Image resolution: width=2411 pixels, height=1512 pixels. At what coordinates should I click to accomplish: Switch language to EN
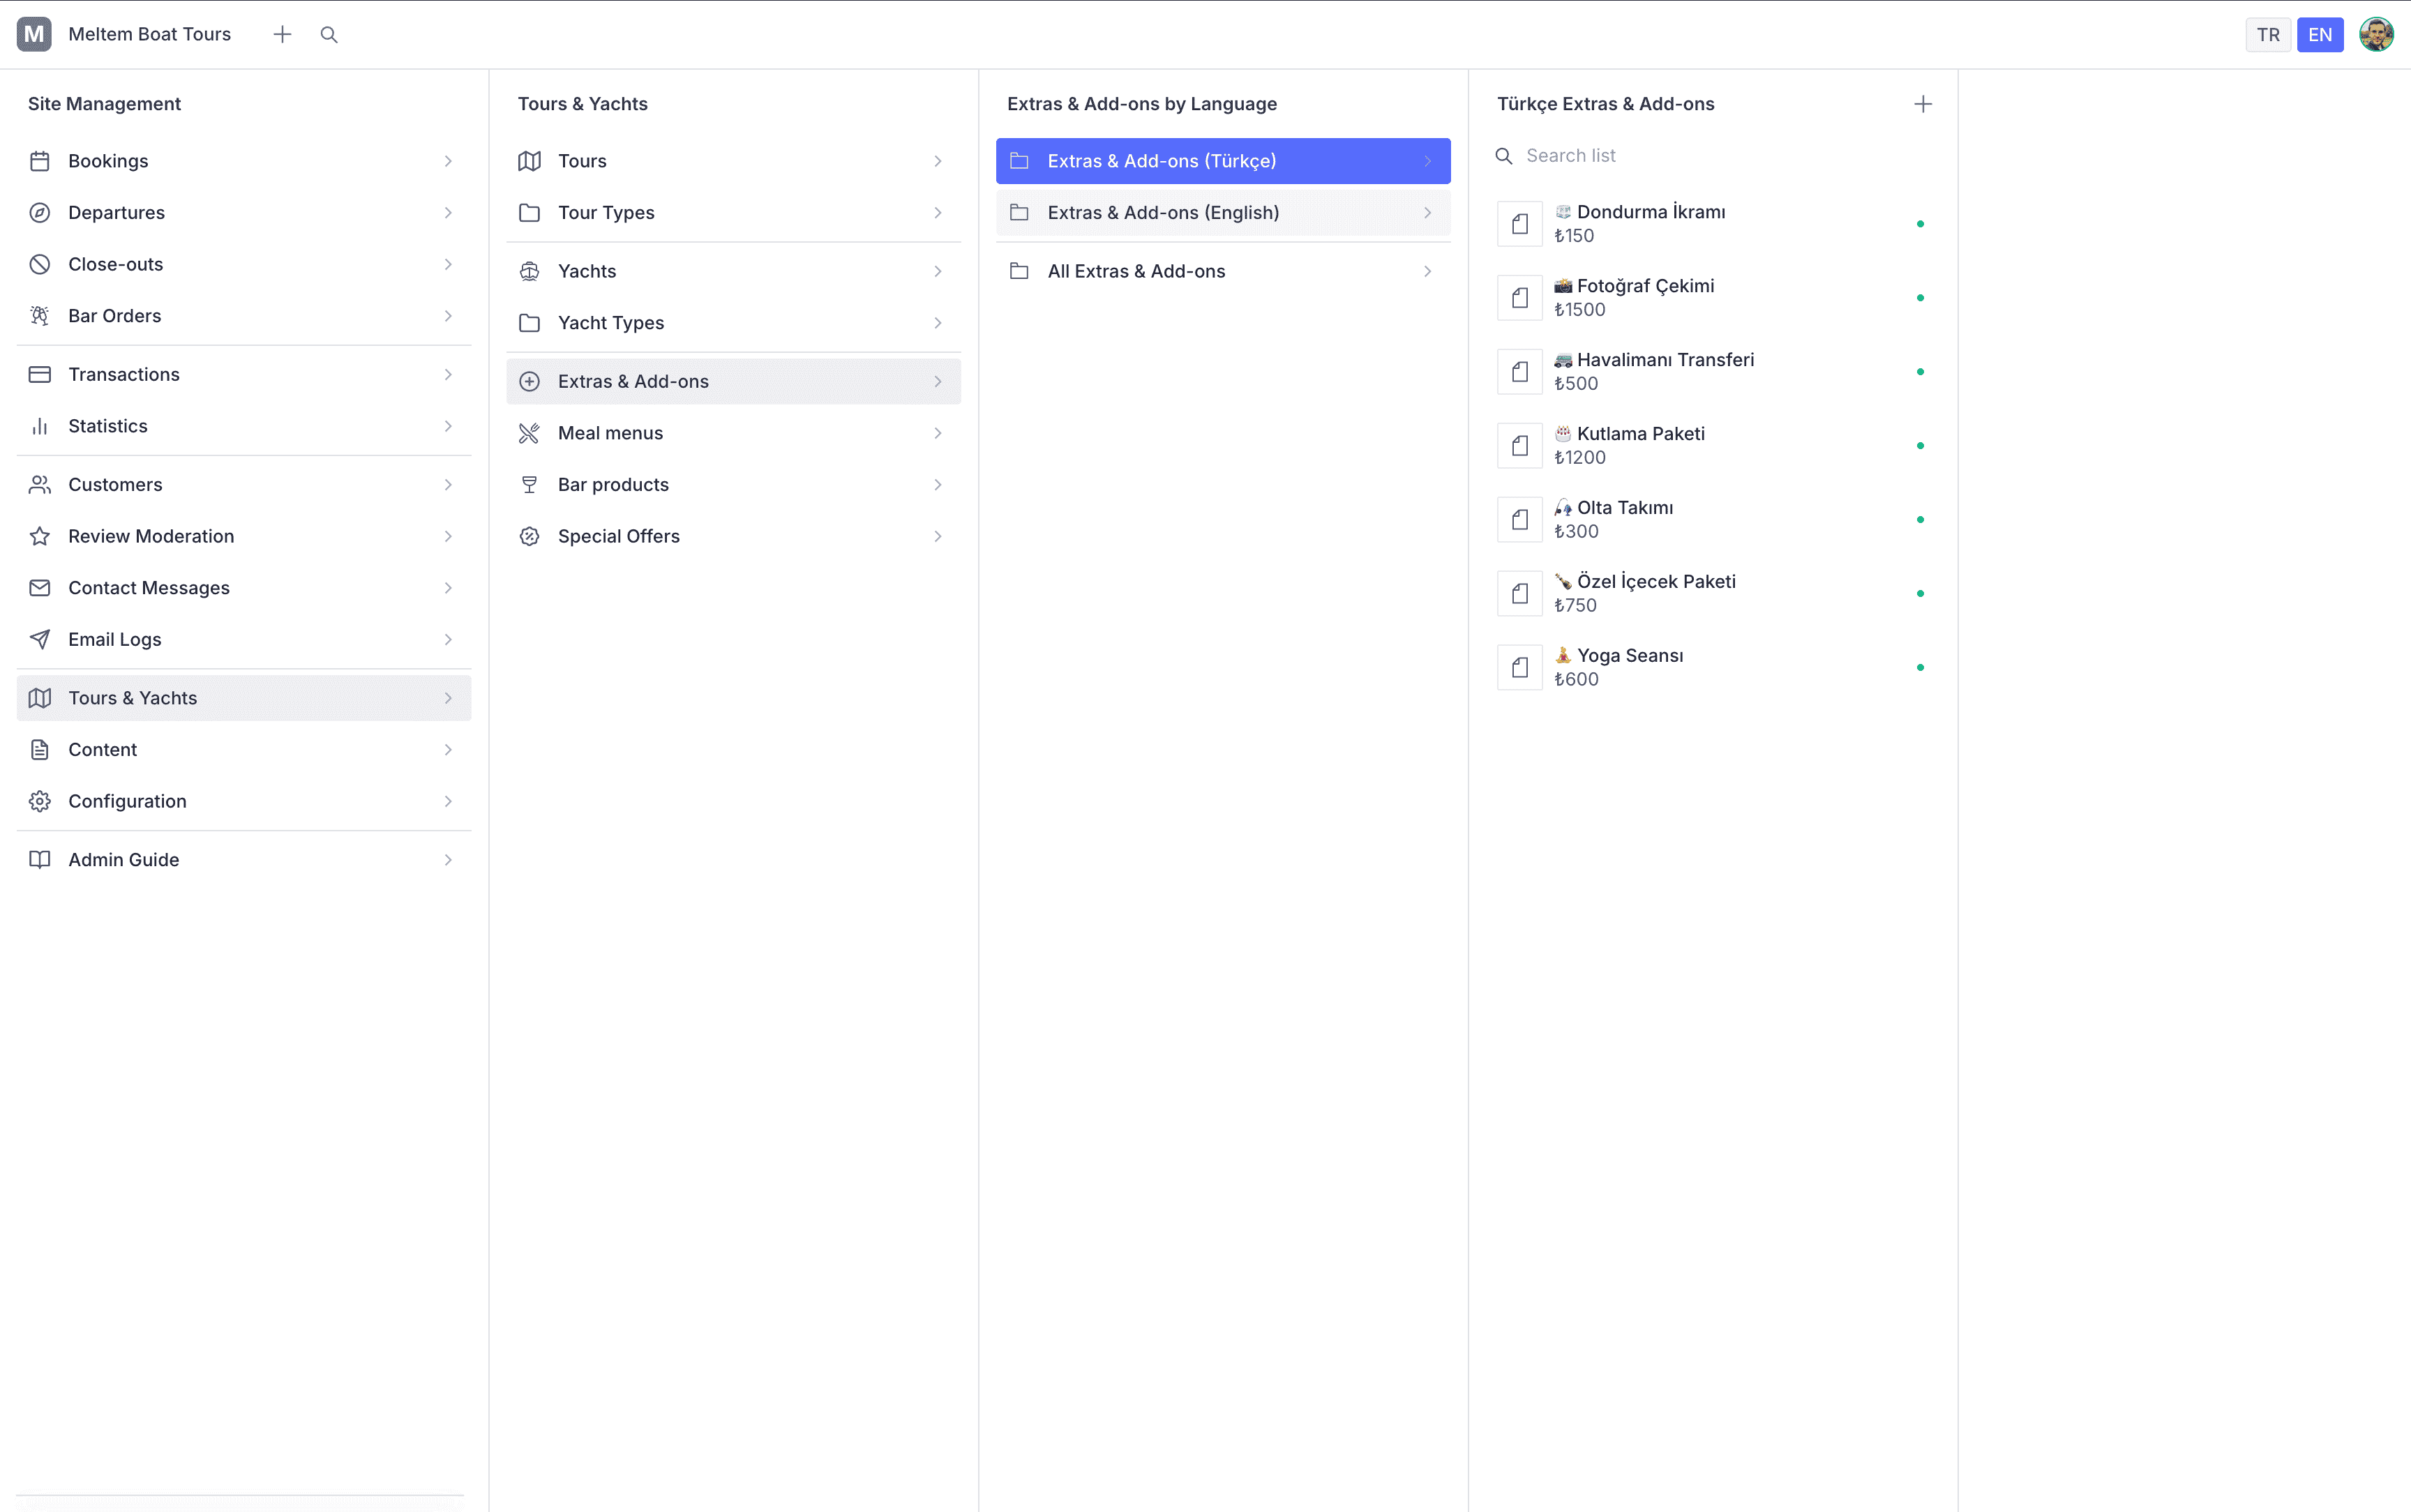point(2320,34)
